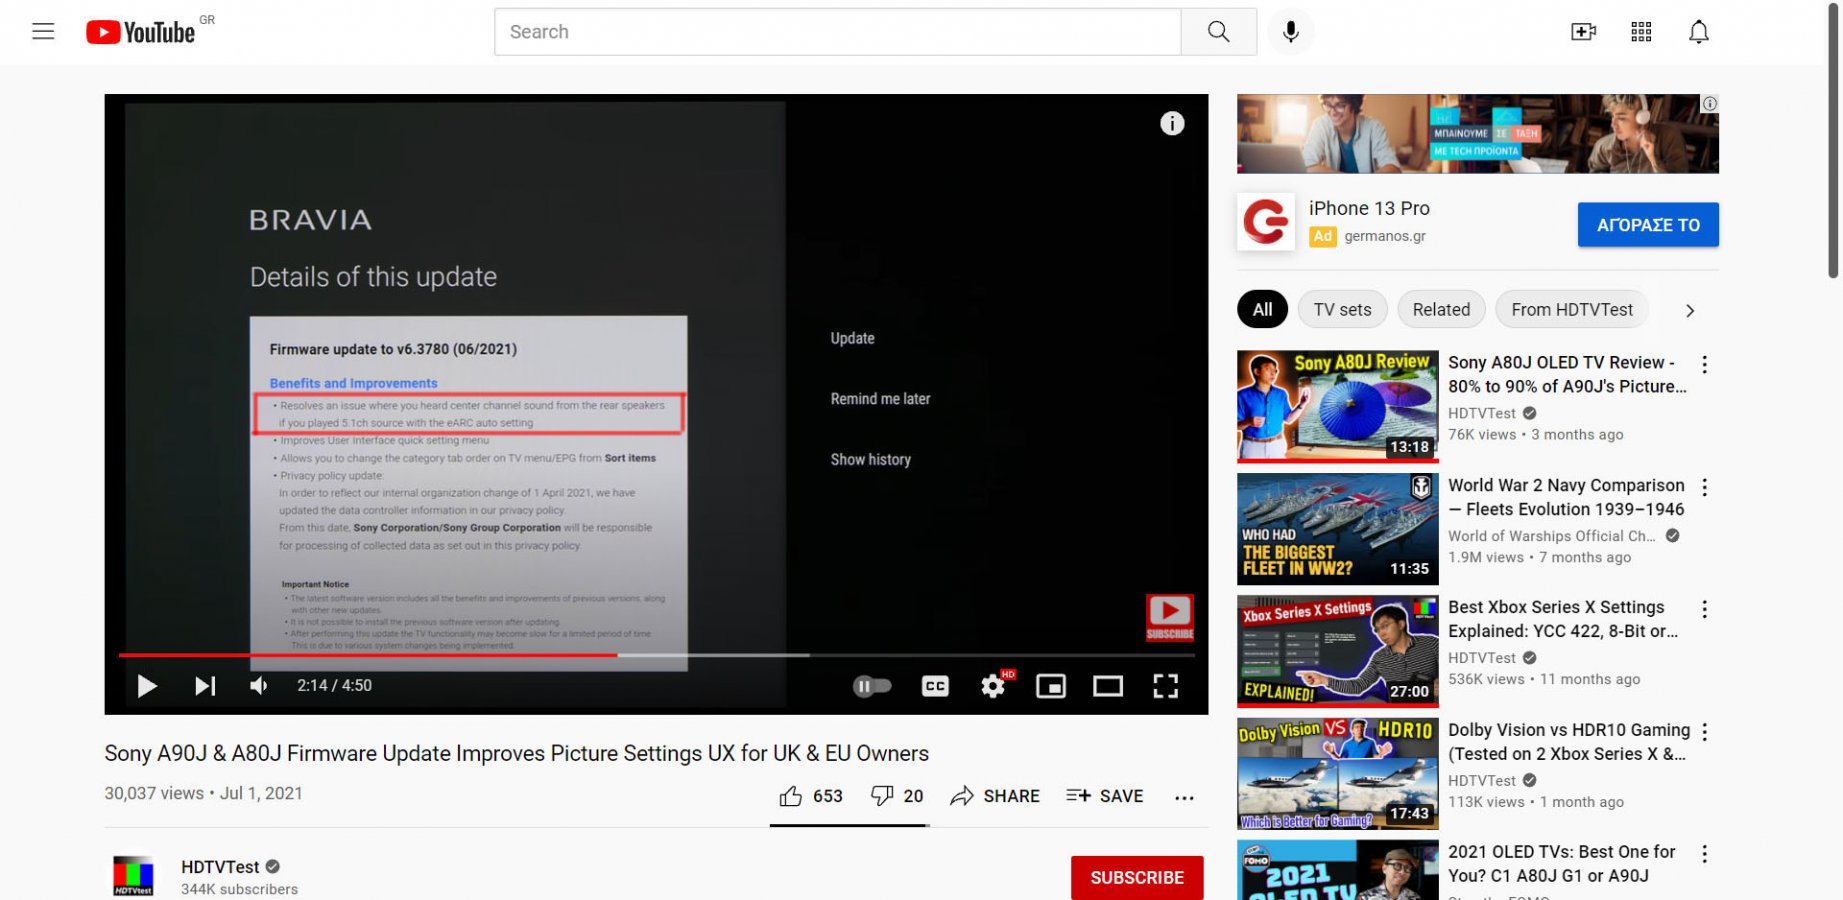Toggle autoplay switch in player
The width and height of the screenshot is (1843, 900).
(x=872, y=686)
